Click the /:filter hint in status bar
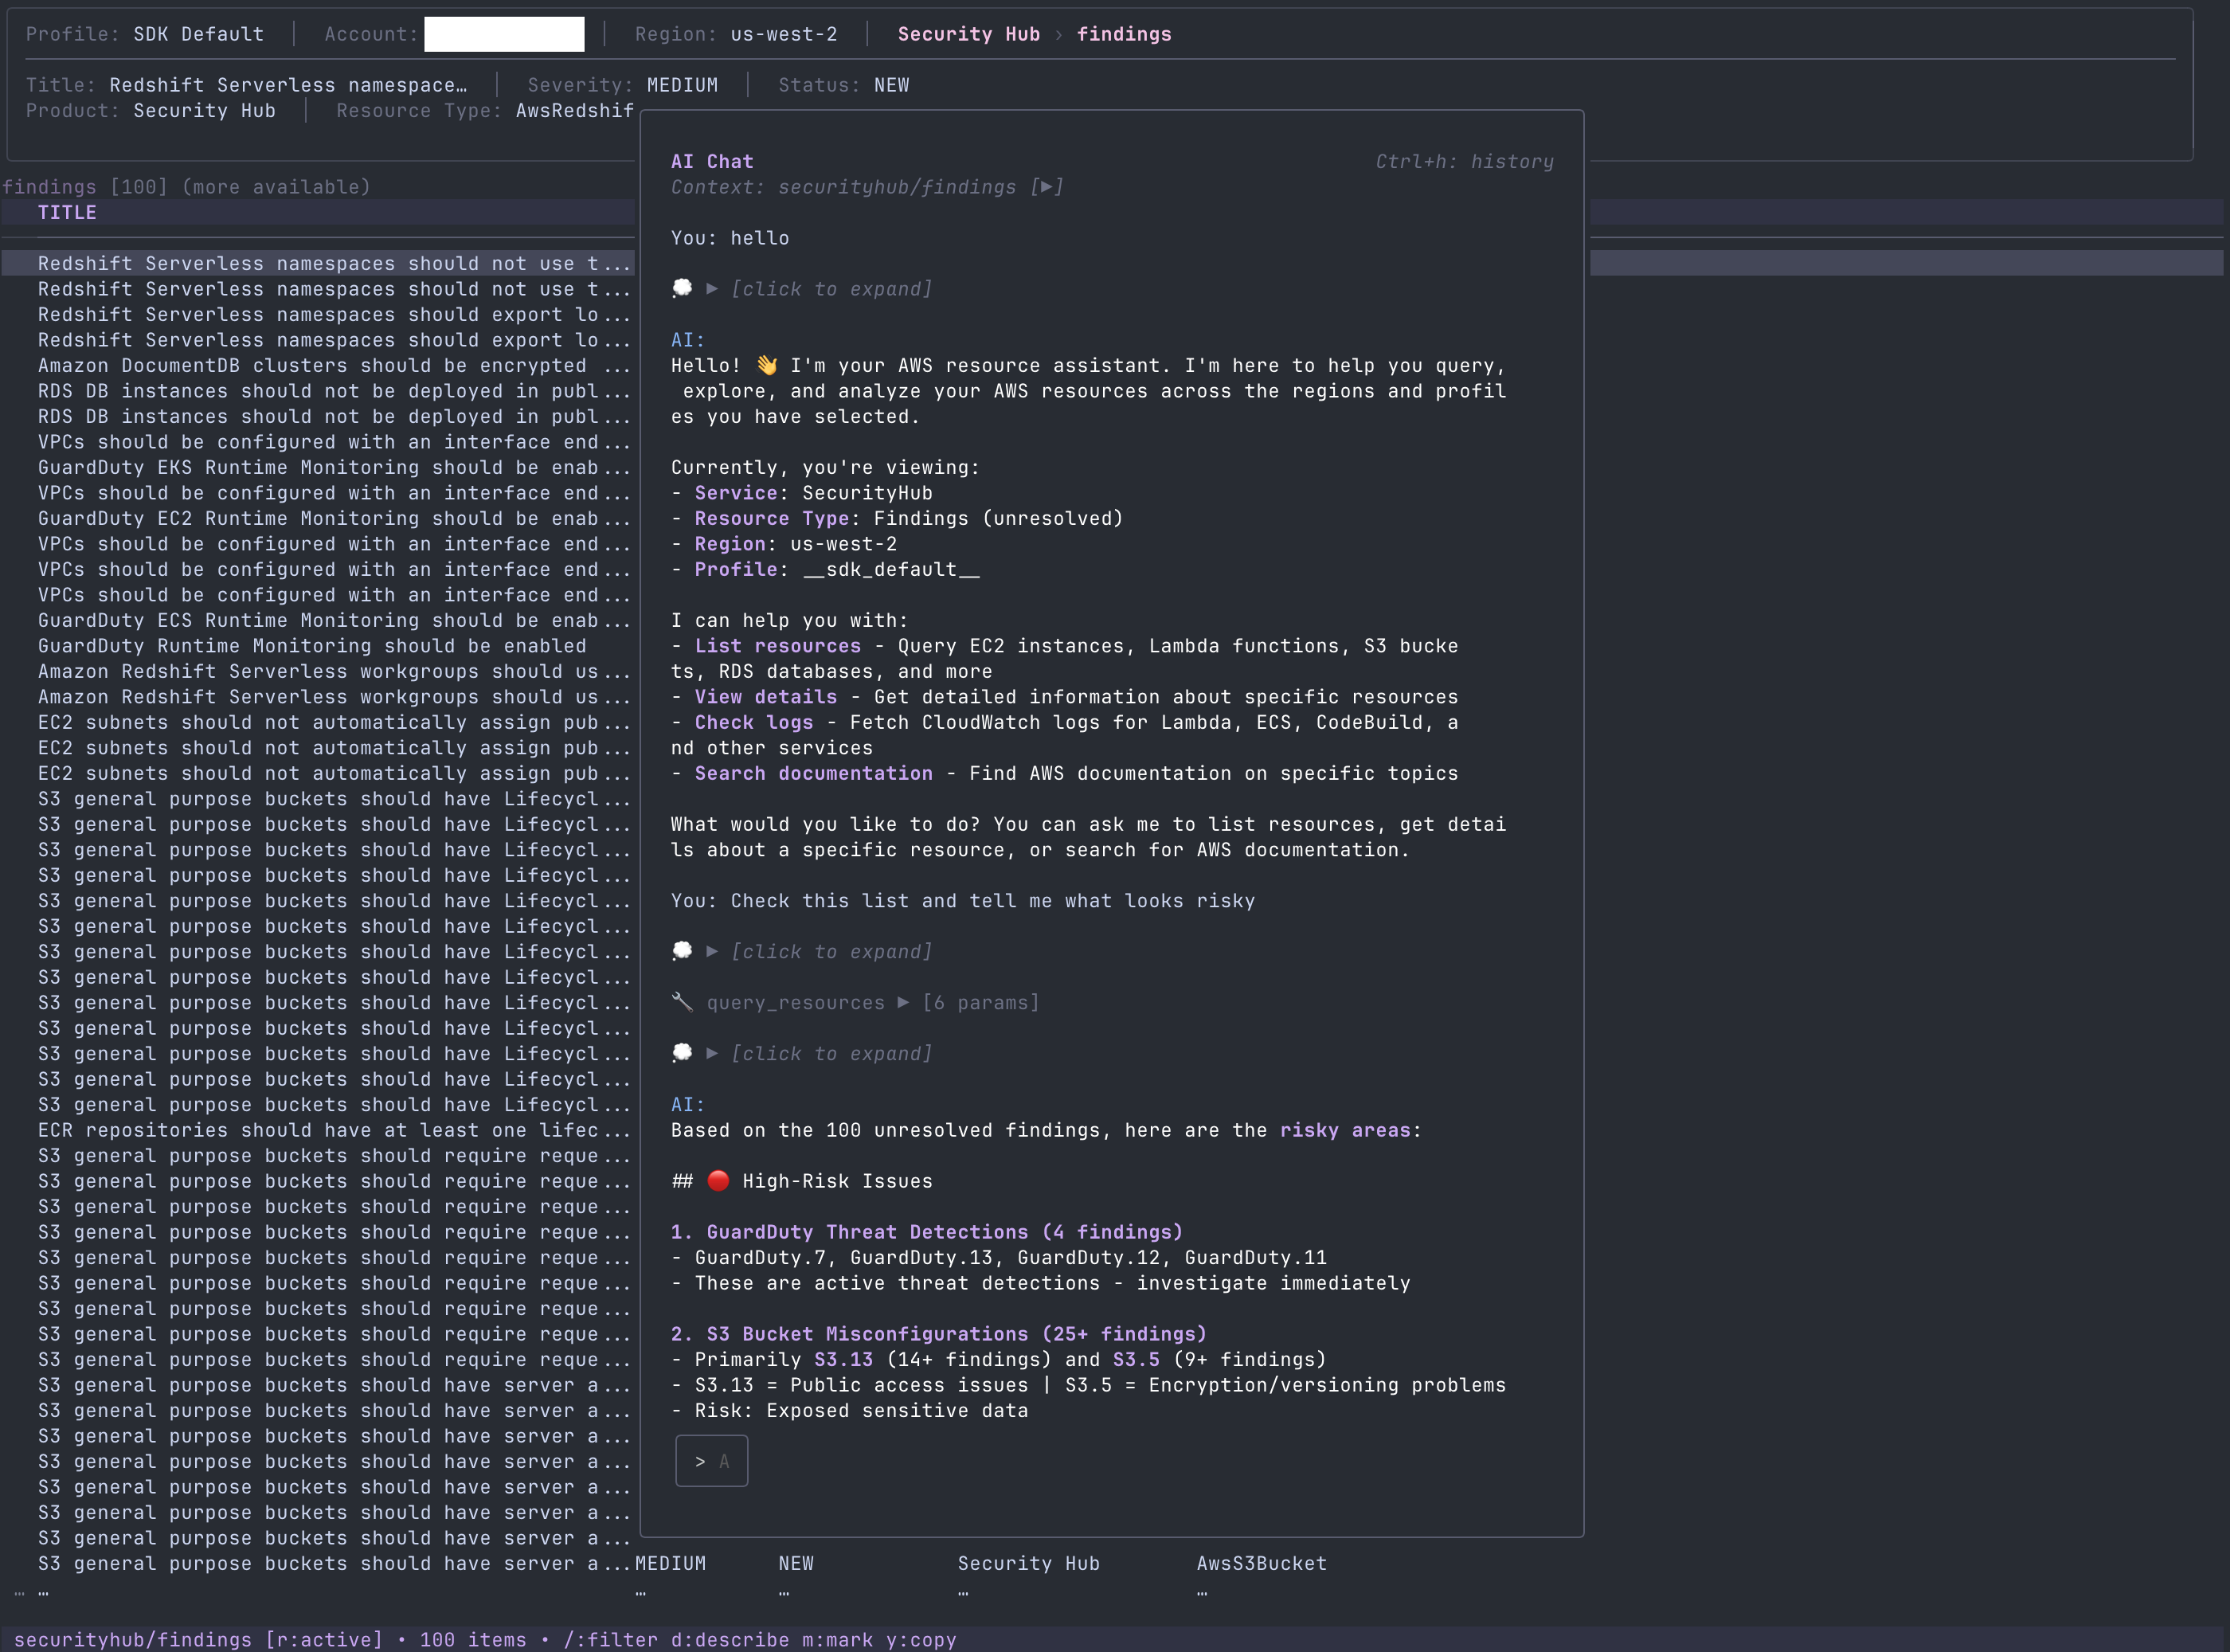The image size is (2230, 1652). click(x=611, y=1639)
